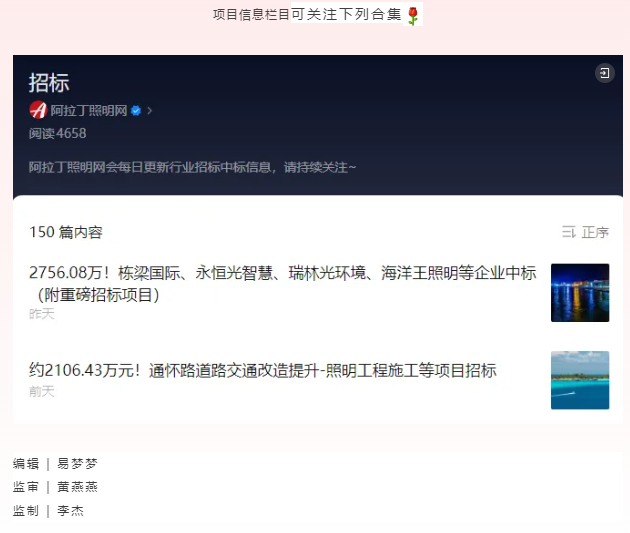630x533 pixels.
Task: Open the 约2106.43万元 通怀路 tender article
Action: [262, 371]
